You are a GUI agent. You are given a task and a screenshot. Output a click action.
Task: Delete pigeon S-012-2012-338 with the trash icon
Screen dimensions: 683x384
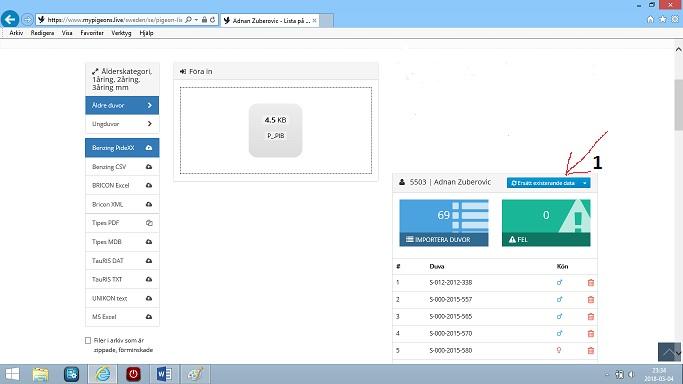[591, 283]
